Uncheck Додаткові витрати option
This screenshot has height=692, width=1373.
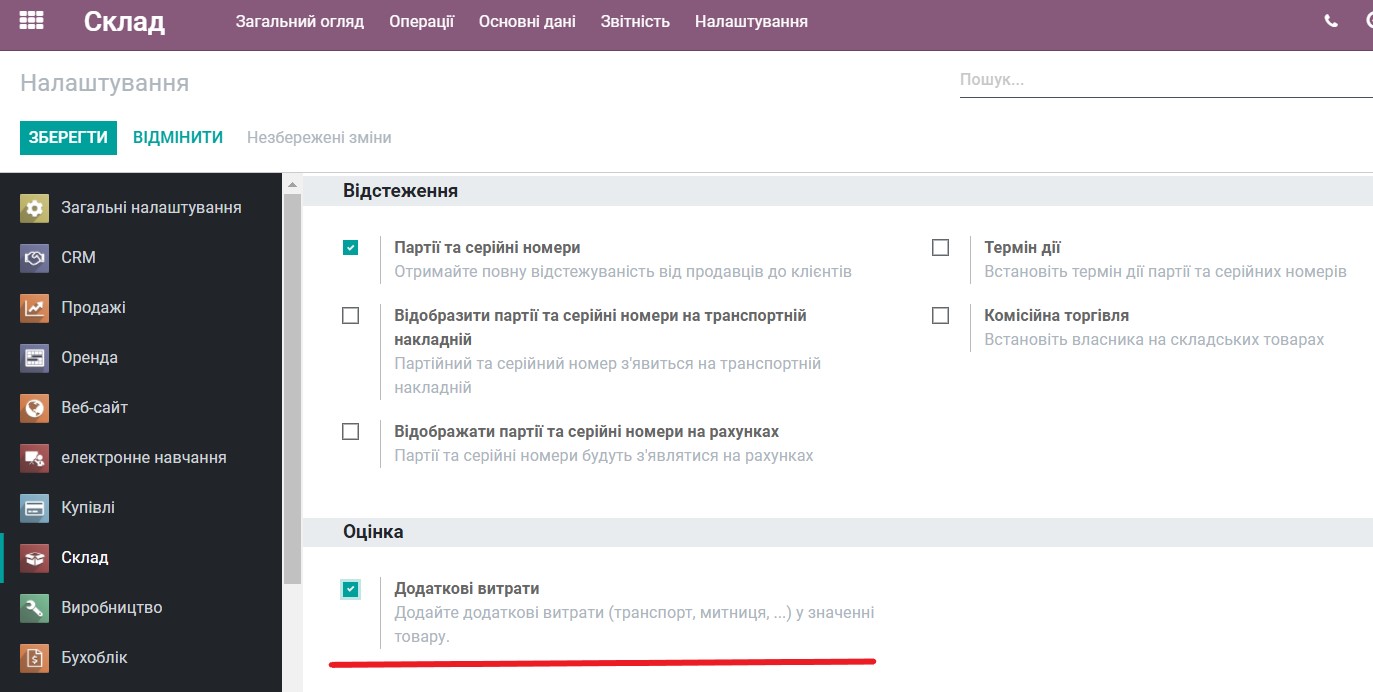coord(350,589)
